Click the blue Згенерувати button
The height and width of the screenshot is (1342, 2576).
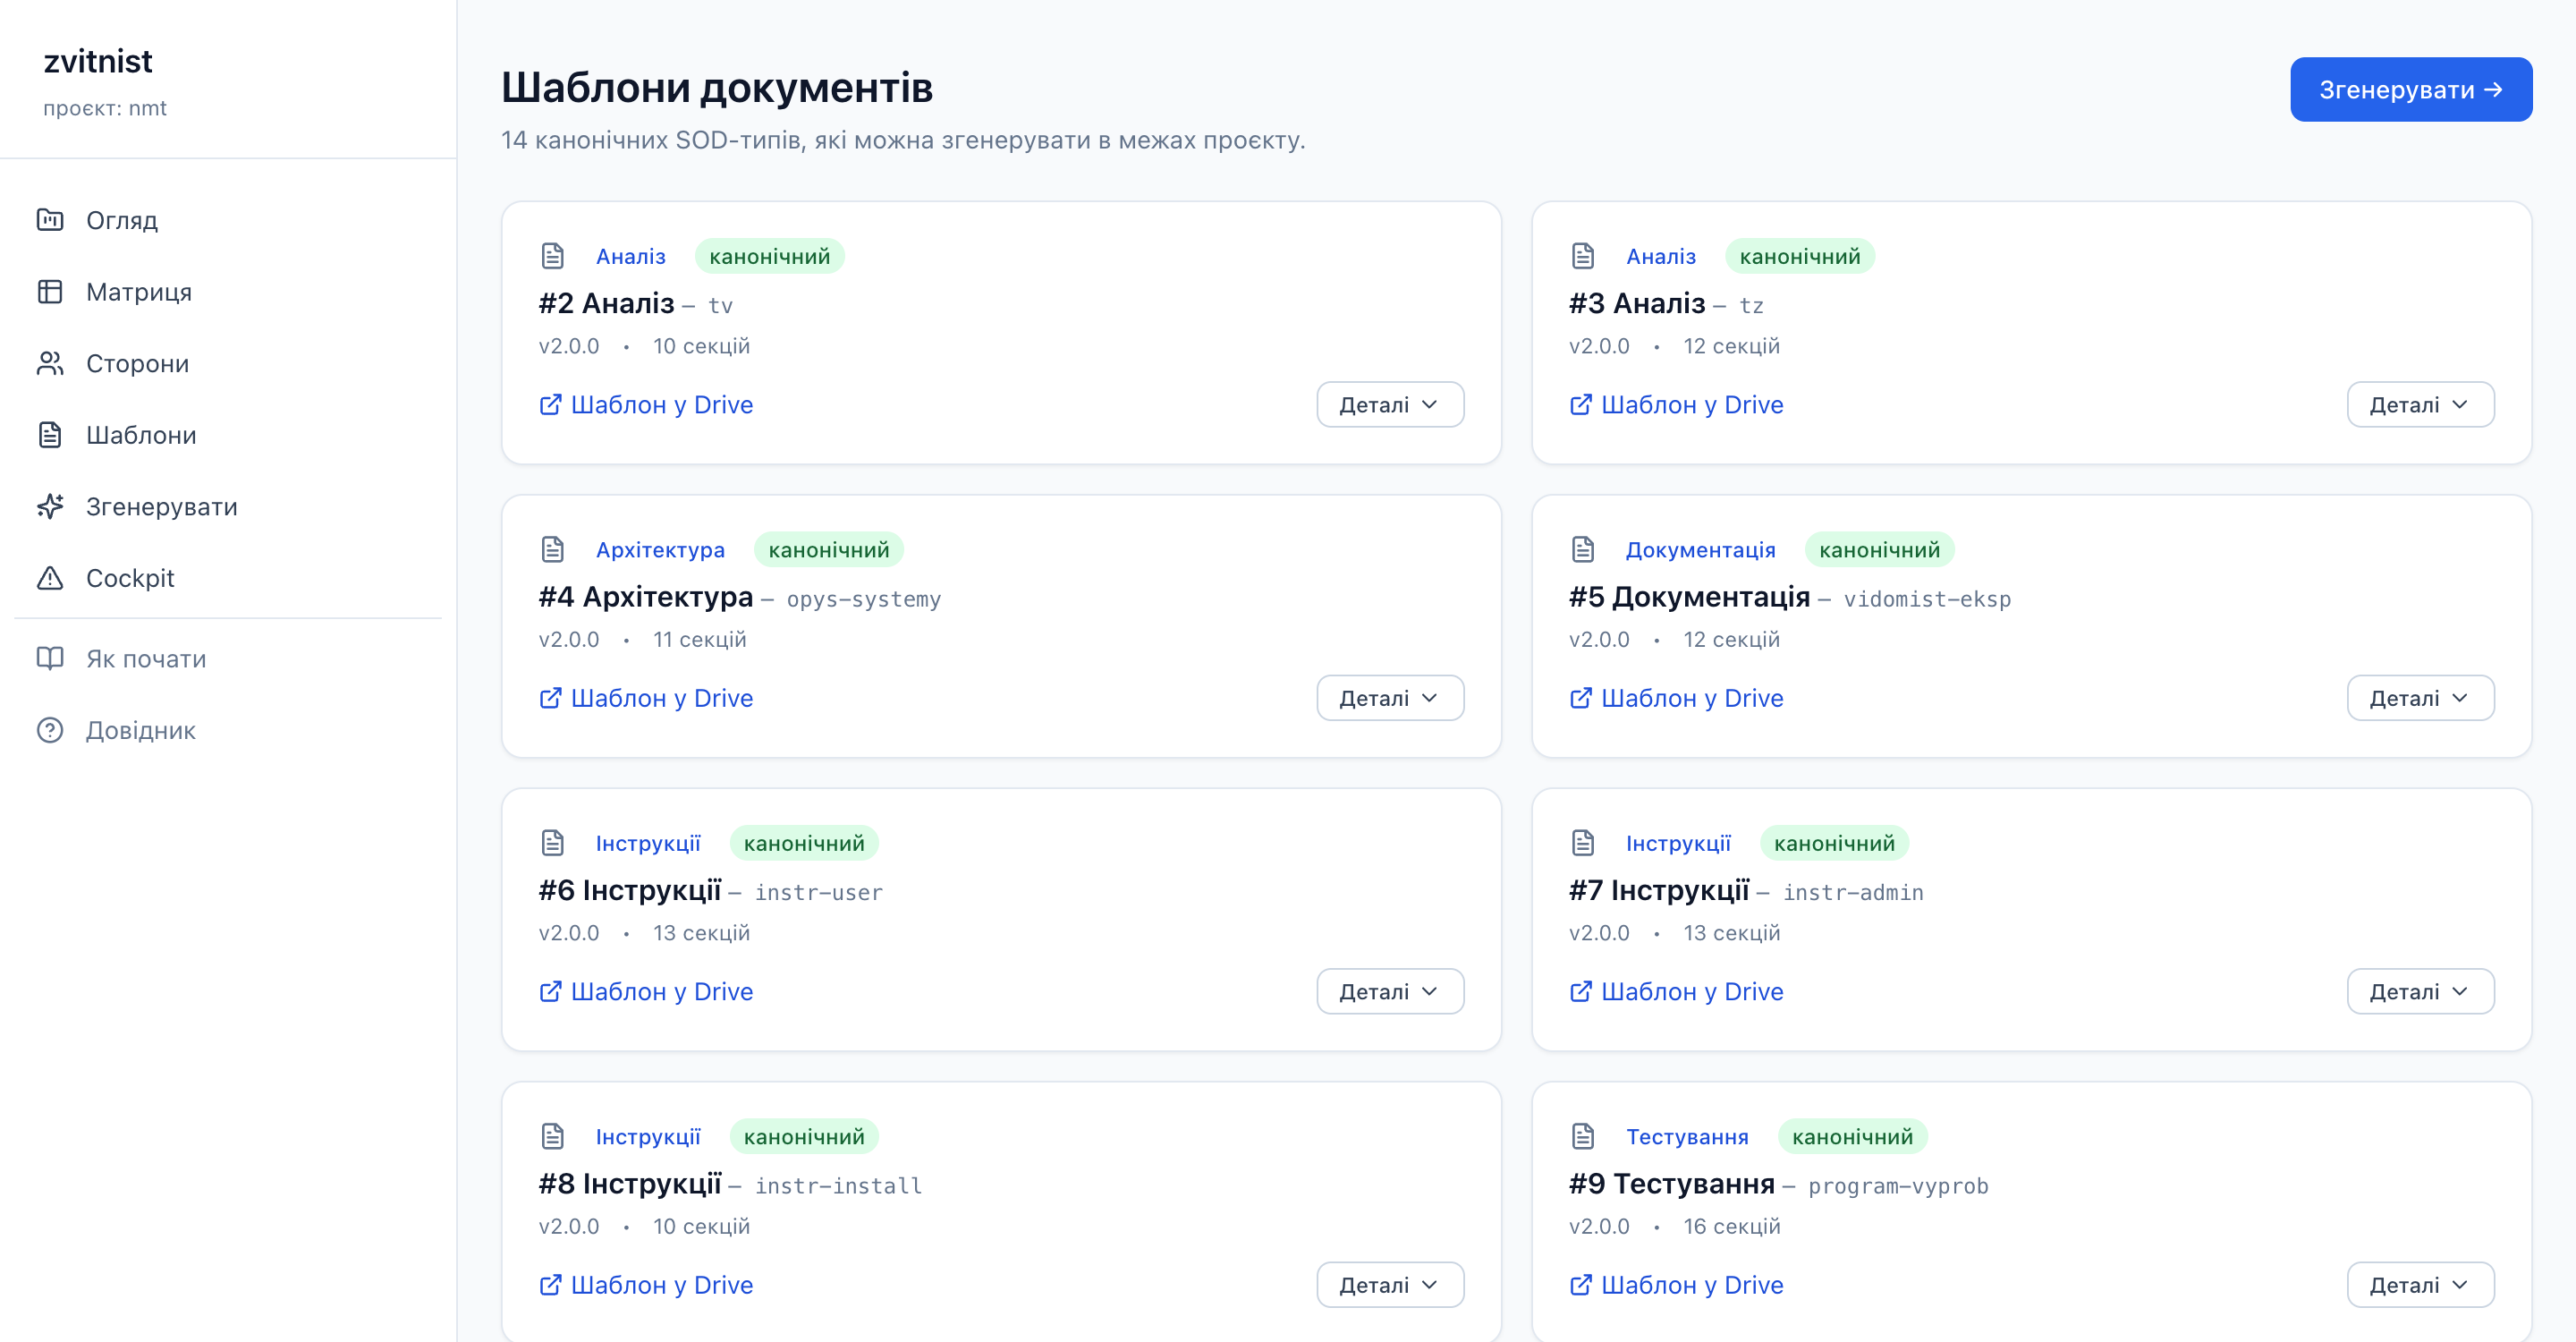(x=2411, y=90)
